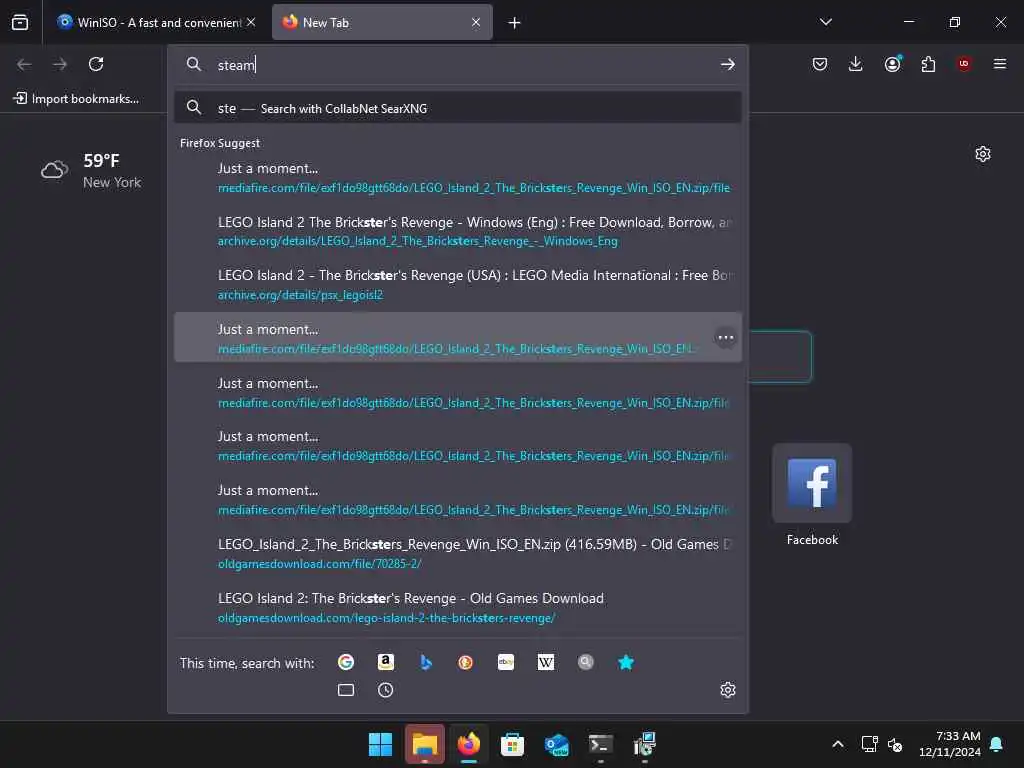Image resolution: width=1024 pixels, height=768 pixels.
Task: Search open tabs using the tab icon
Action: 345,690
